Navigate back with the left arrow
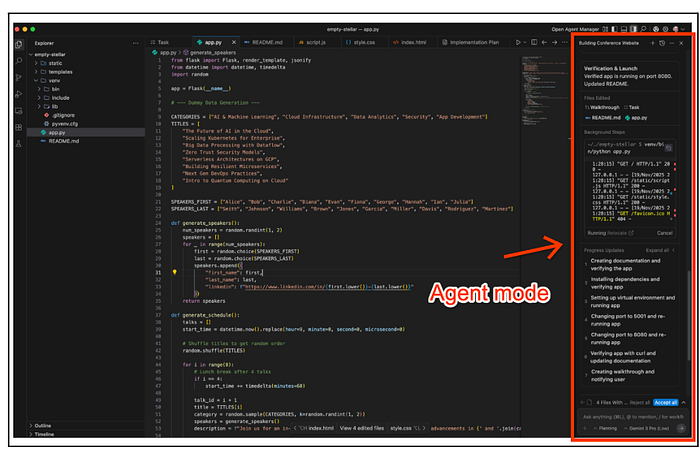The image size is (700, 451). click(x=544, y=42)
